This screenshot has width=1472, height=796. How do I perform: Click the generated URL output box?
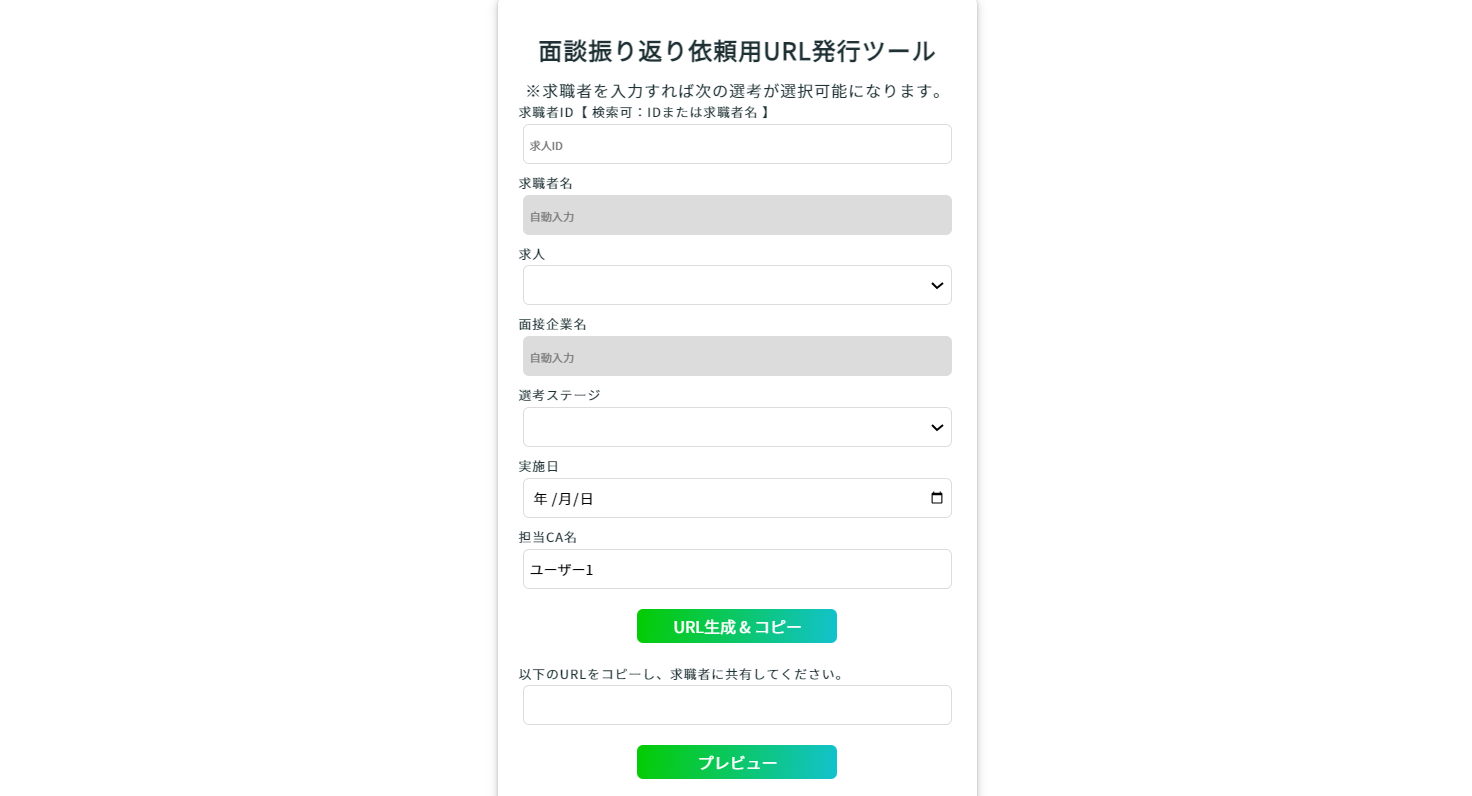click(x=737, y=705)
